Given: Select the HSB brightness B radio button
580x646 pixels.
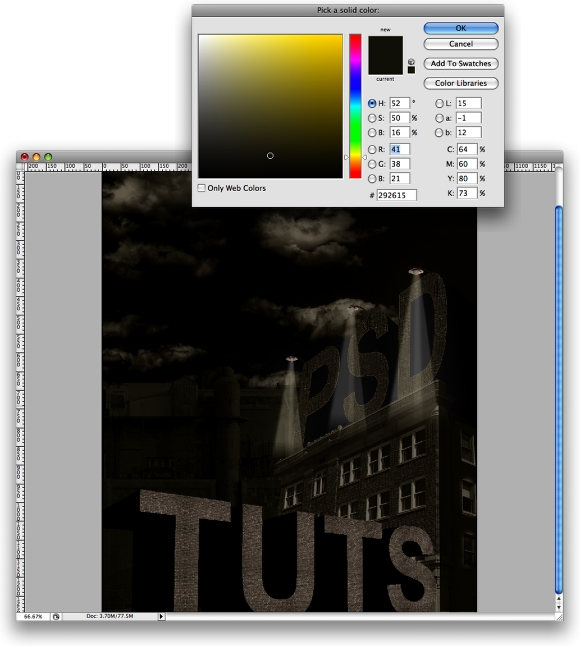Looking at the screenshot, I should 372,133.
